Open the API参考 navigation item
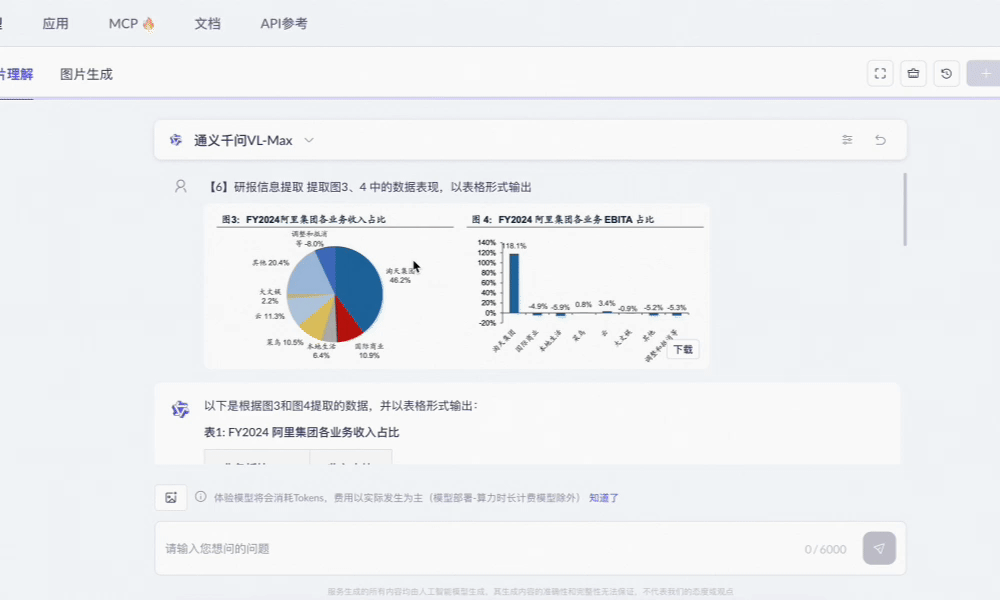Viewport: 1000px width, 600px height. [x=284, y=24]
